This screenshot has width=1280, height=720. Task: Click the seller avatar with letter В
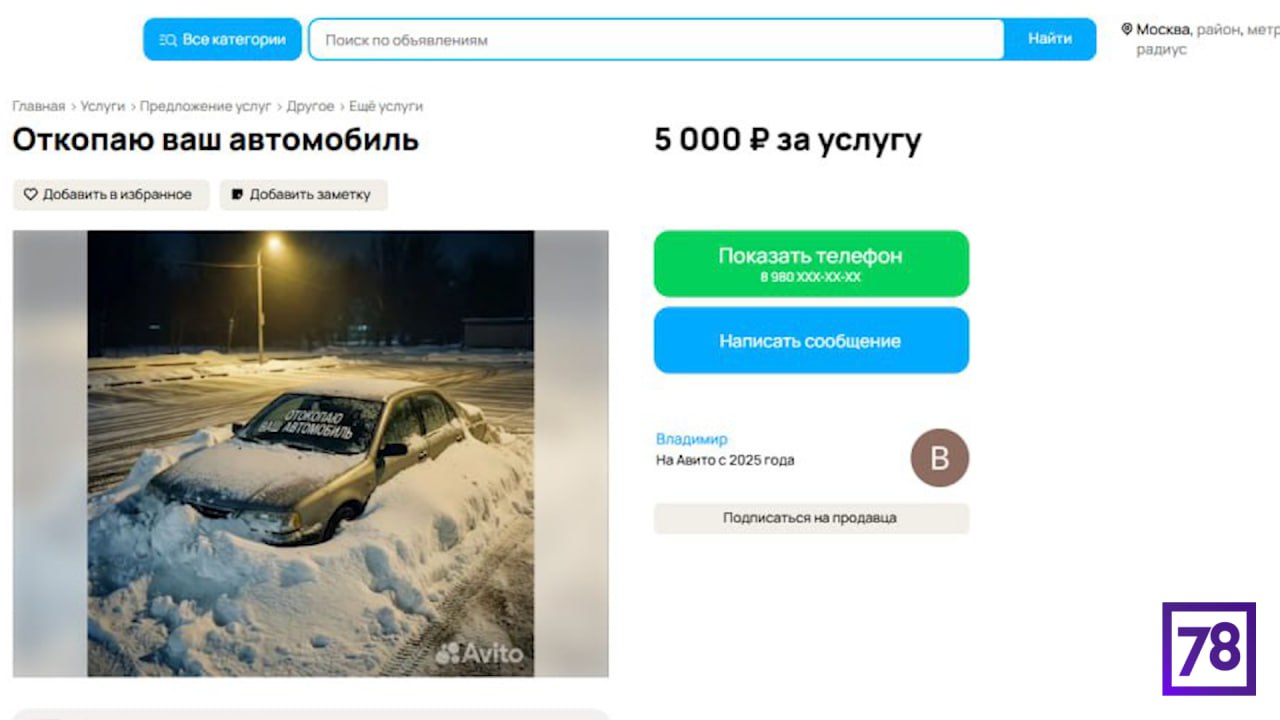click(939, 458)
